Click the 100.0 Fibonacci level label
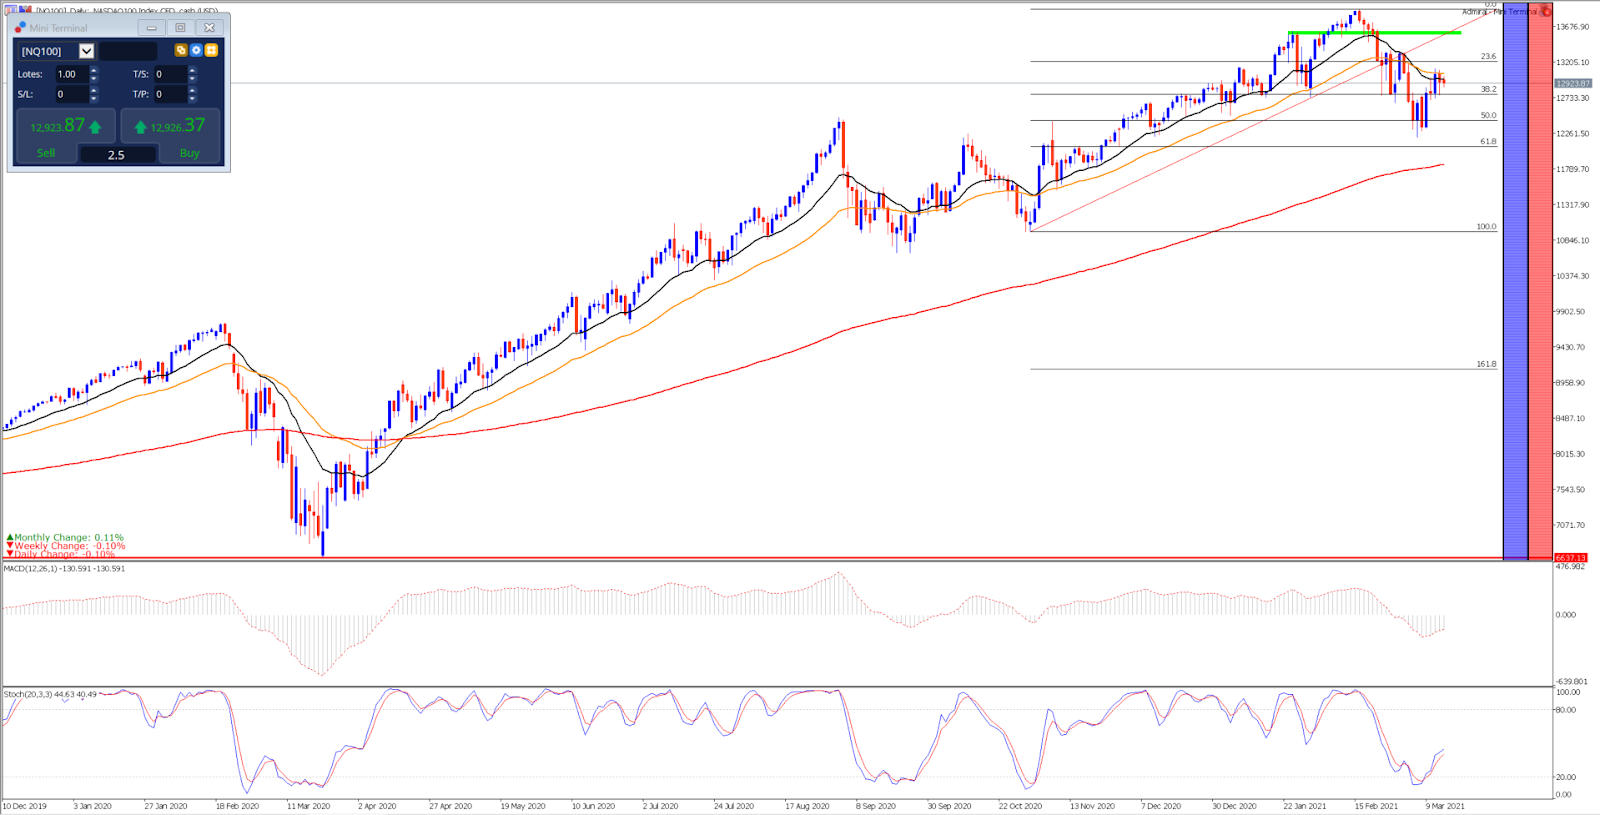This screenshot has width=1600, height=815. (1486, 227)
